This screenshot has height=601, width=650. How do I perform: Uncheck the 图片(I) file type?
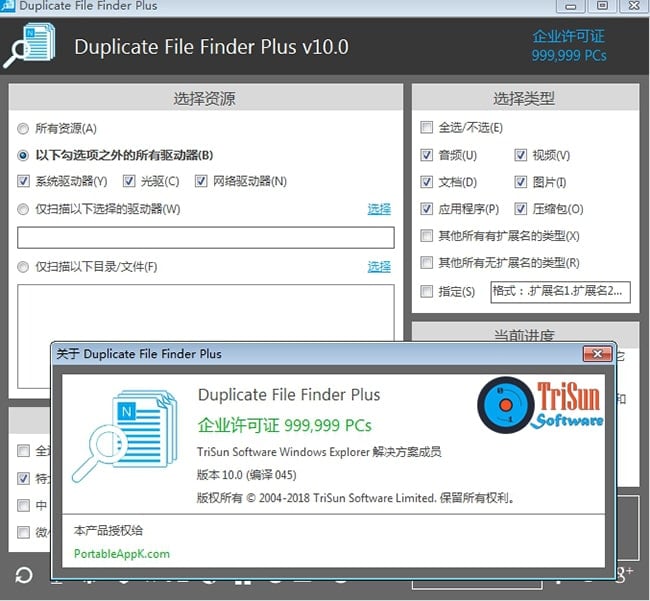point(521,182)
